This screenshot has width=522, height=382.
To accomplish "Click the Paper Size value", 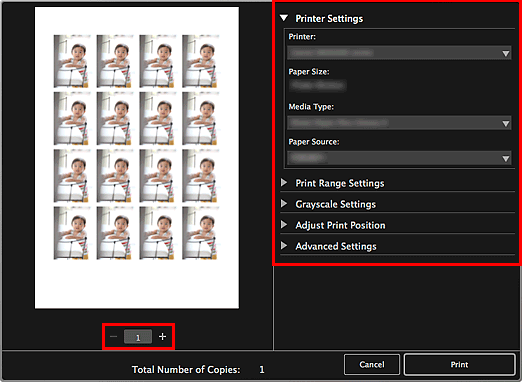I will click(317, 86).
